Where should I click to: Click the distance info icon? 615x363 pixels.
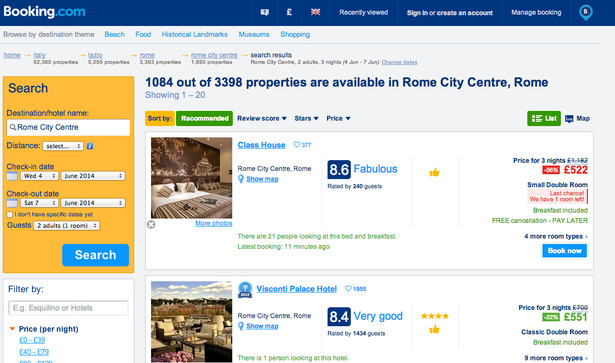coord(90,146)
